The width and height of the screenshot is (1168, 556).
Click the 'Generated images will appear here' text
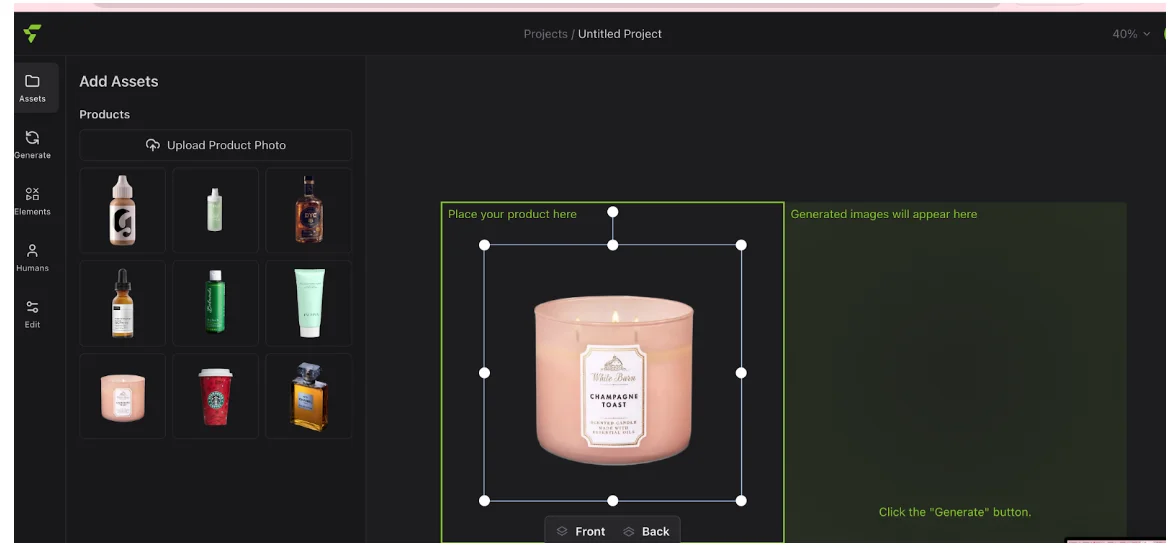click(x=883, y=214)
